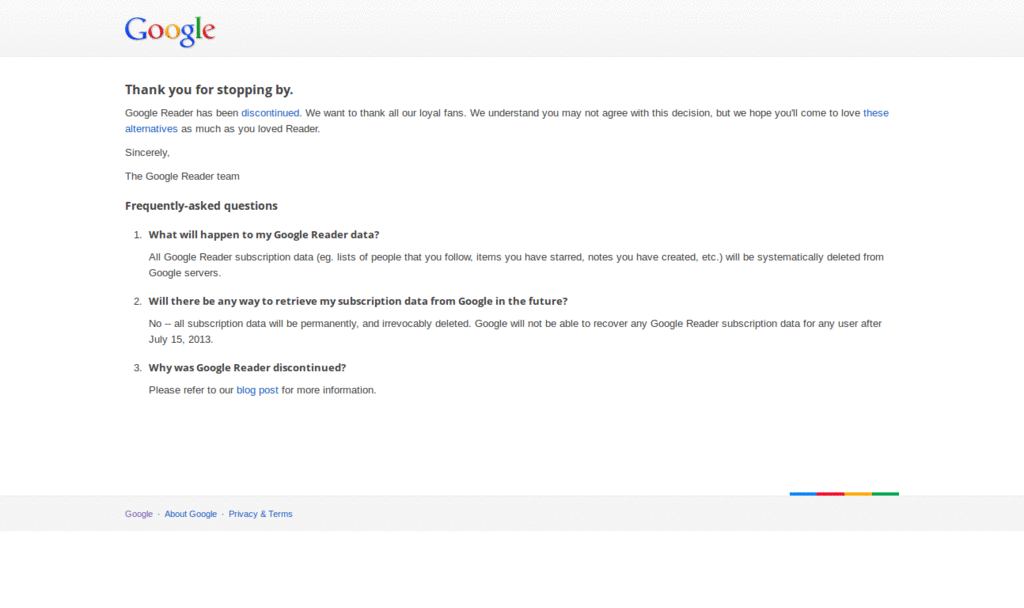Open the 'About Google' footer link

pos(190,514)
